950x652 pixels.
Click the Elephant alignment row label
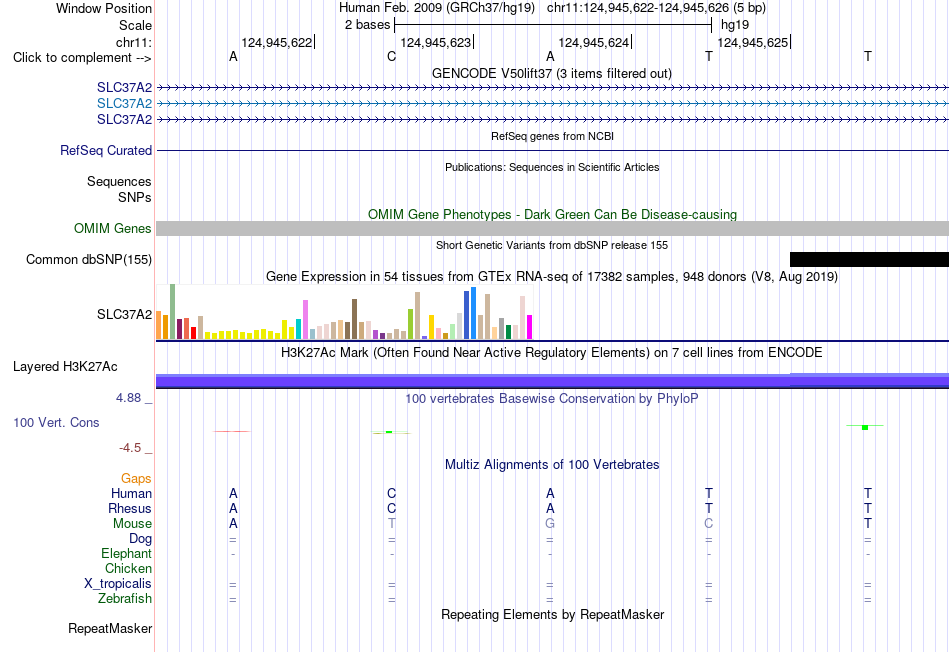[x=126, y=553]
